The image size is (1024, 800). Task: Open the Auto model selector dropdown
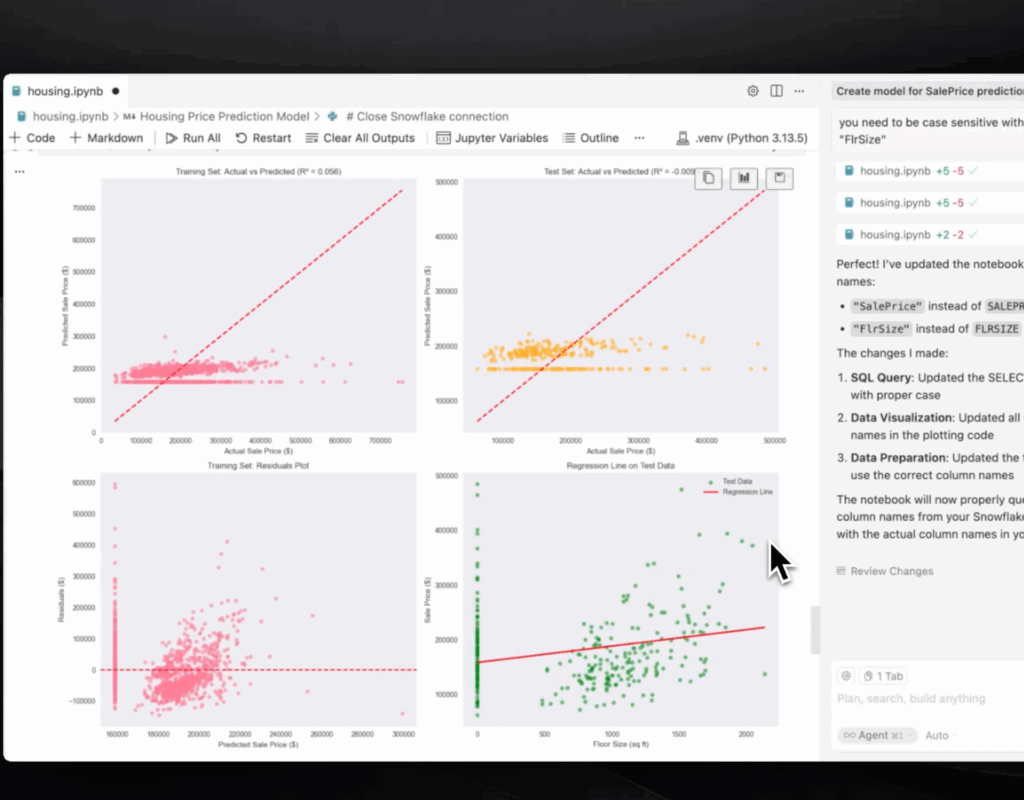pos(941,735)
